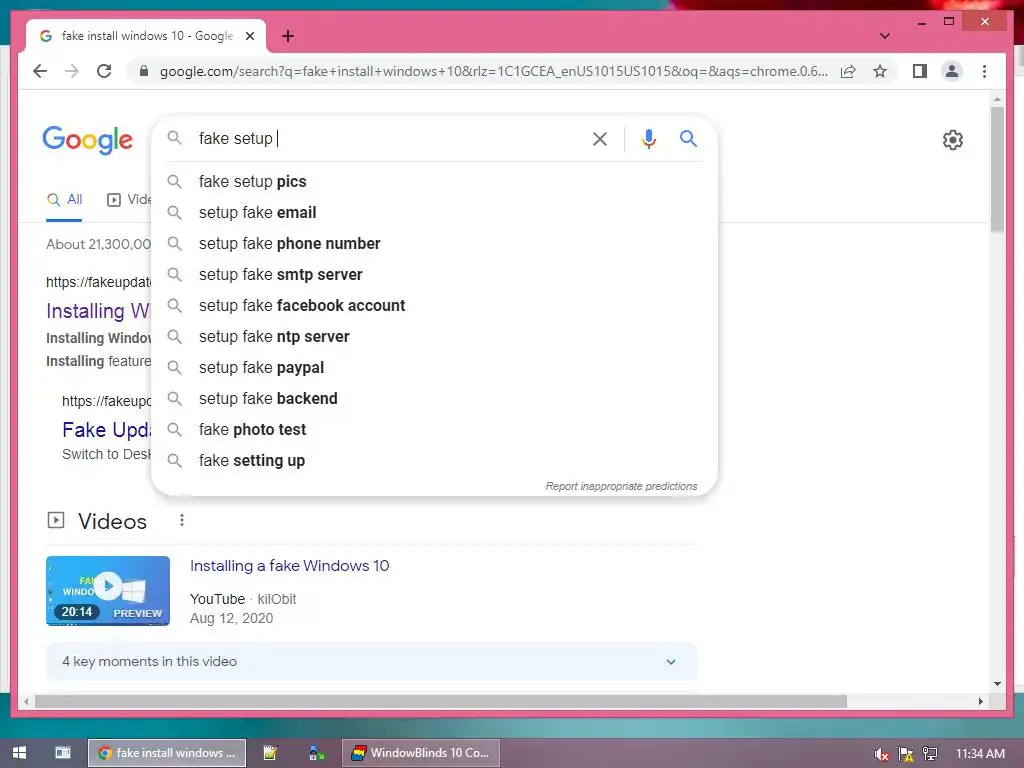The image size is (1024, 768).
Task: Click the muted volume tray icon
Action: pos(881,754)
